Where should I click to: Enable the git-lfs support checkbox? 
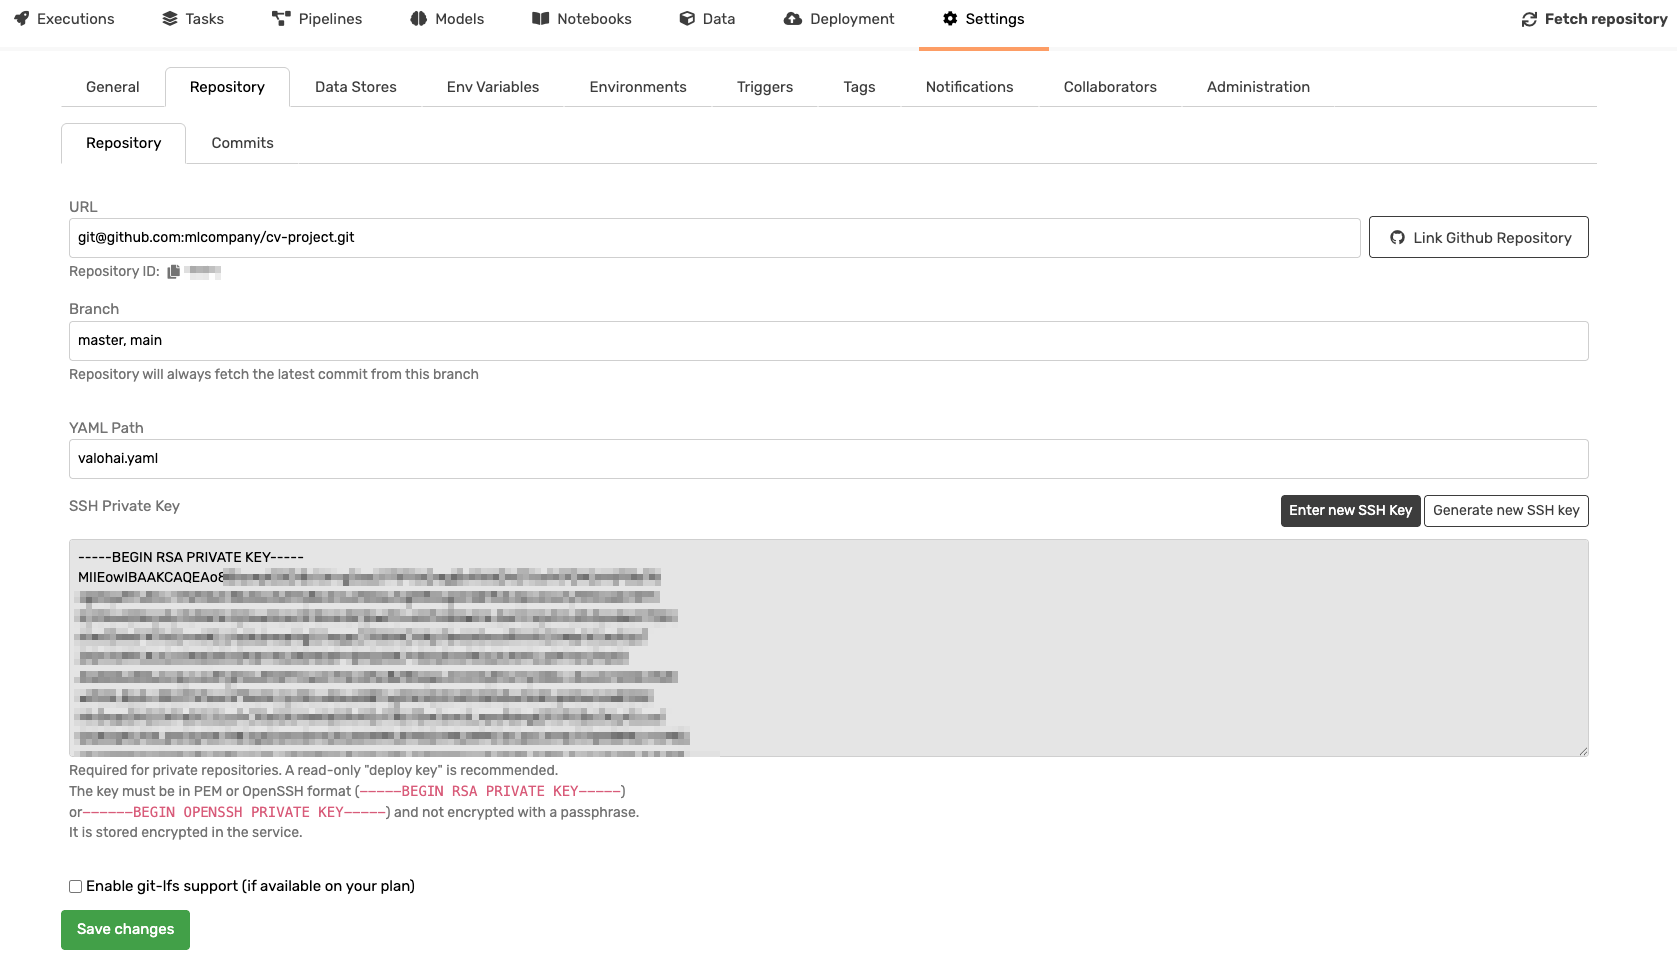coord(75,886)
